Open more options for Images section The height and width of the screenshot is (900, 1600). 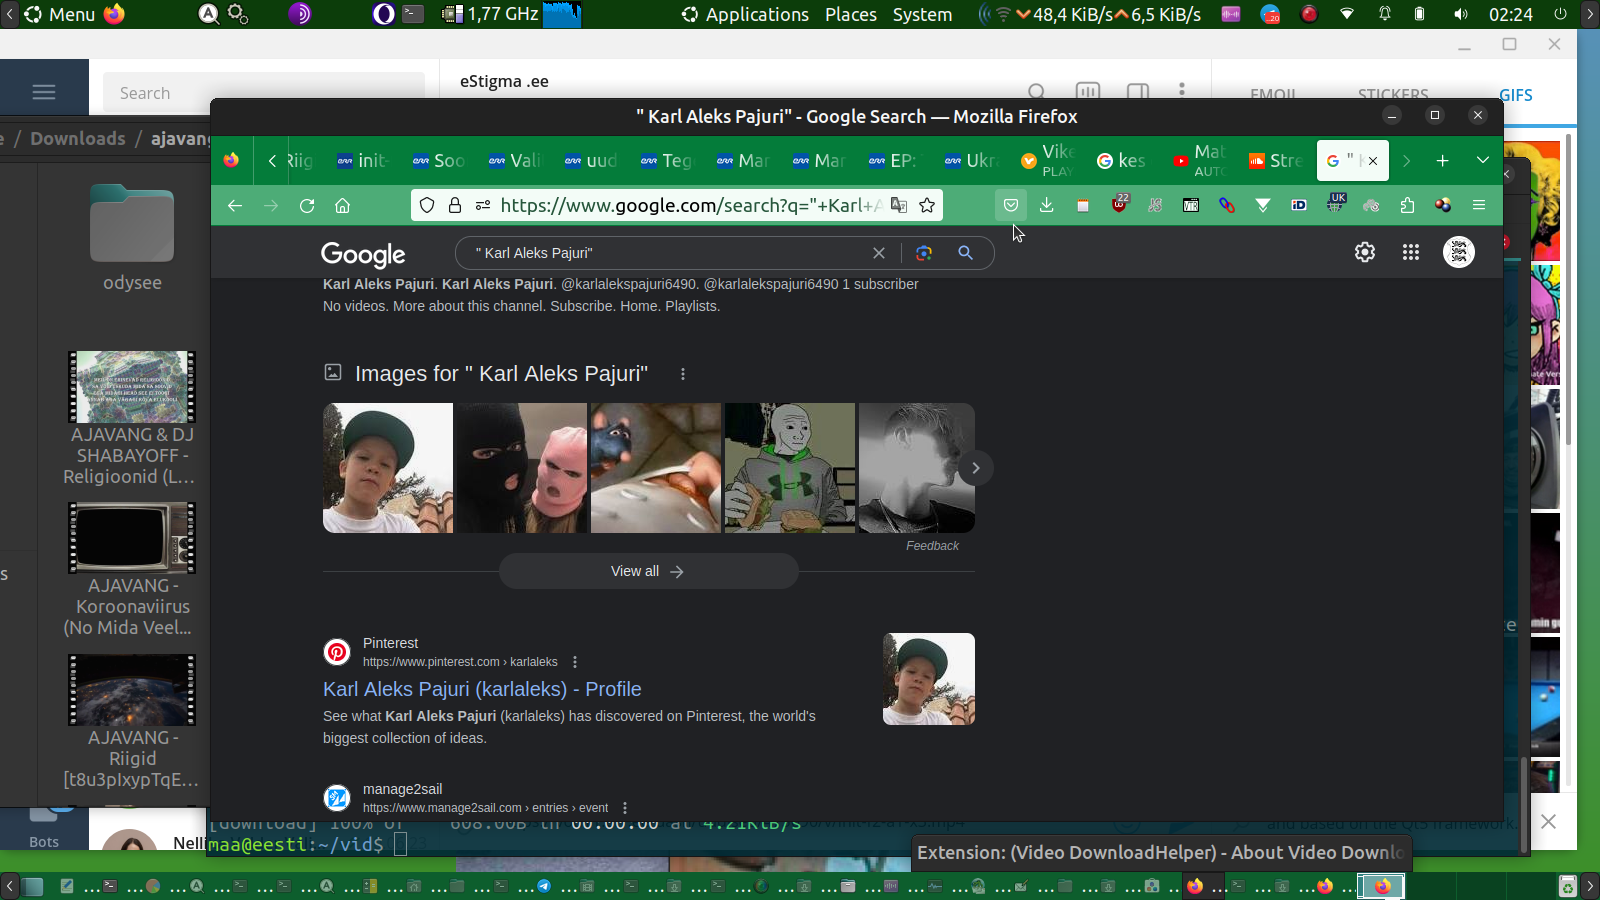point(683,374)
